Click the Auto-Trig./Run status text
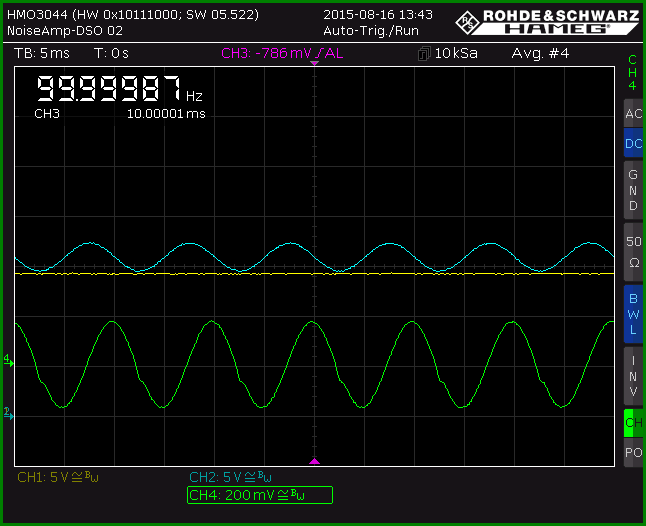This screenshot has height=526, width=646. 371,31
